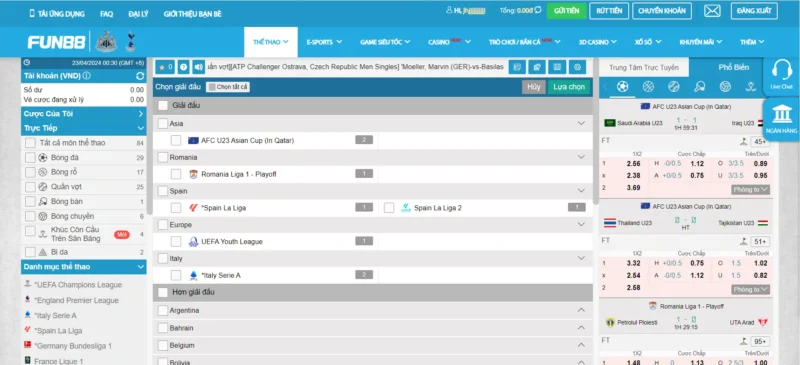
Task: Select tennis ball icon in live center
Action: tap(673, 86)
